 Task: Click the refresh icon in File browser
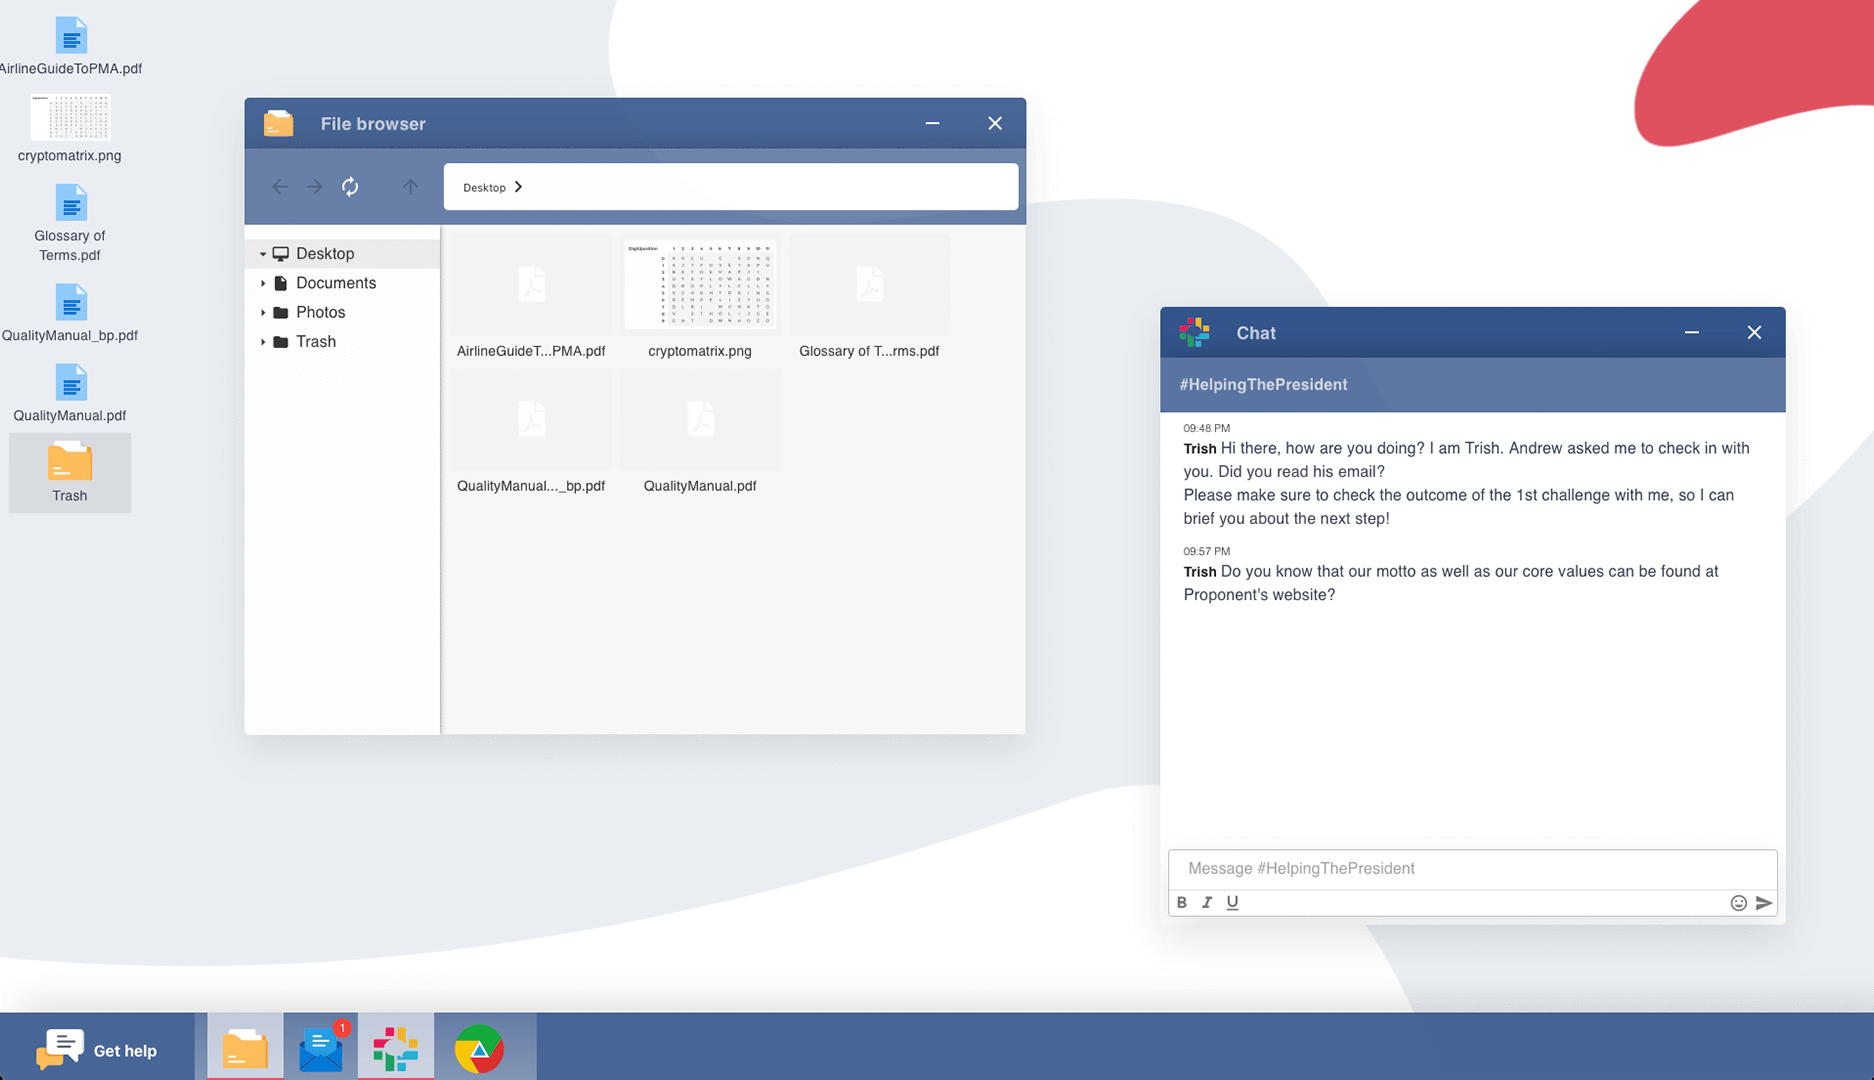[x=350, y=187]
